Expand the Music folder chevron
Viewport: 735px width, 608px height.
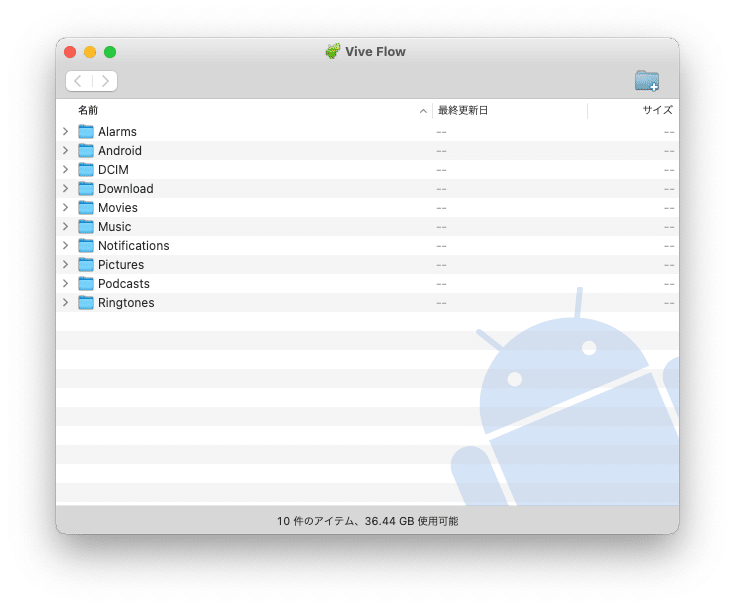pos(66,226)
